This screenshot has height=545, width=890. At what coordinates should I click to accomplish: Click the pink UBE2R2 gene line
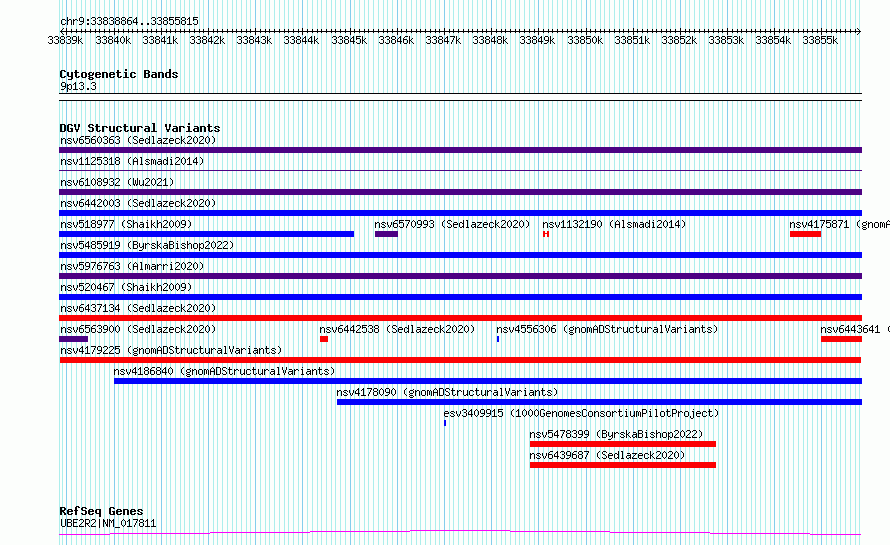click(x=460, y=532)
